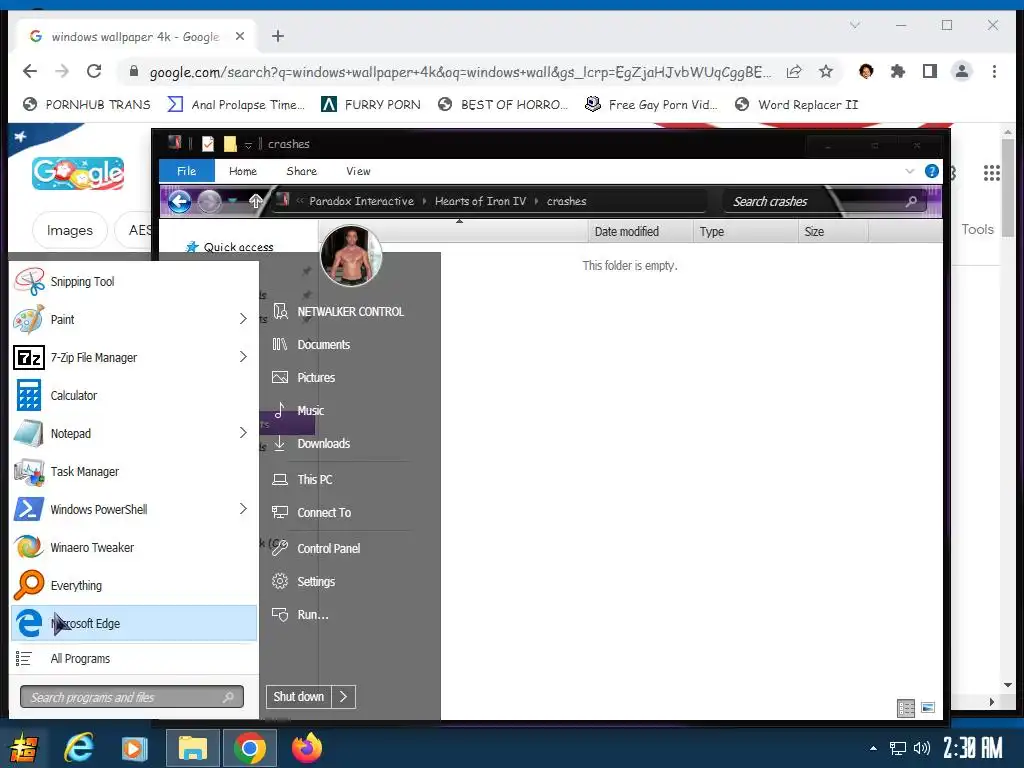The width and height of the screenshot is (1024, 768).
Task: Switch Explorer to details view icon
Action: point(906,708)
